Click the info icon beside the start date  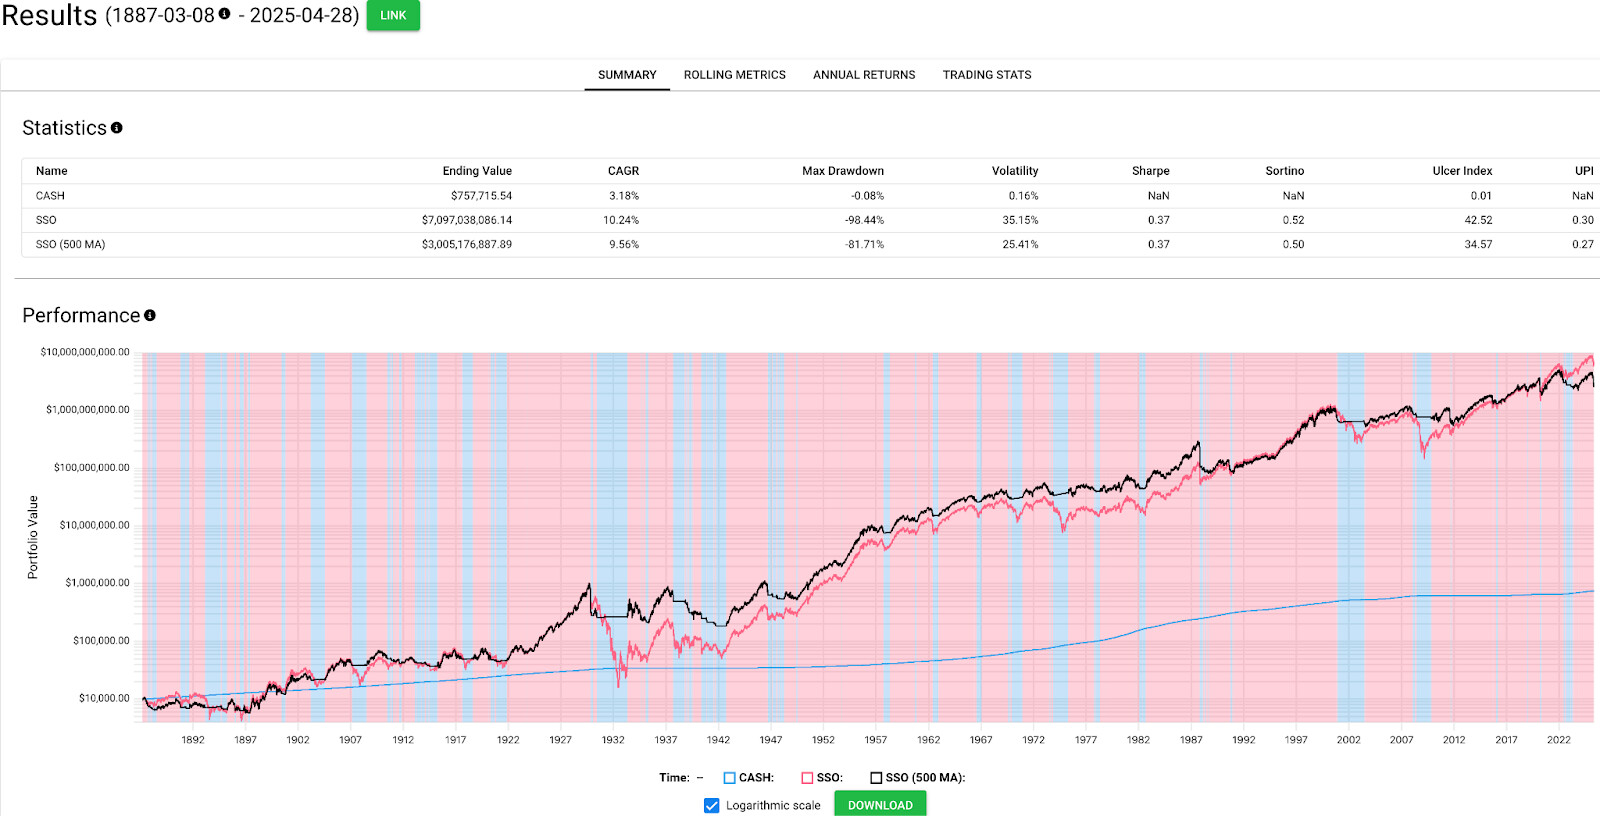pos(224,14)
